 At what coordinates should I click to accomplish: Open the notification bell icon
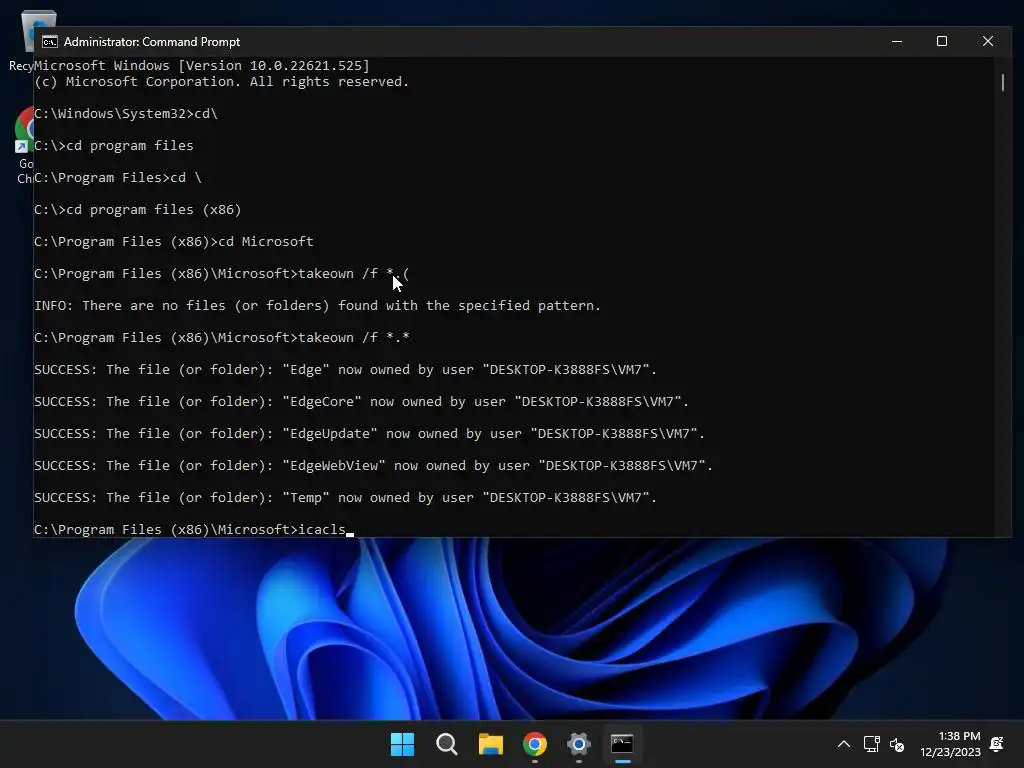997,744
